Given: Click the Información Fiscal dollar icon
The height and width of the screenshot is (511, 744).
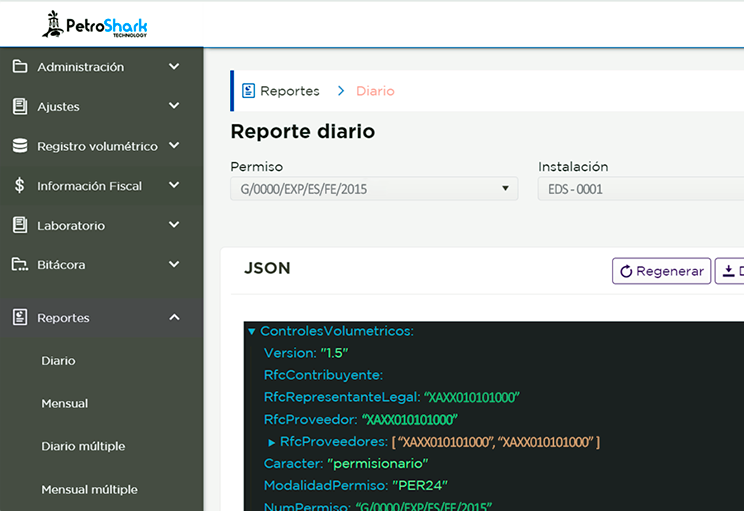Looking at the screenshot, I should pos(20,186).
